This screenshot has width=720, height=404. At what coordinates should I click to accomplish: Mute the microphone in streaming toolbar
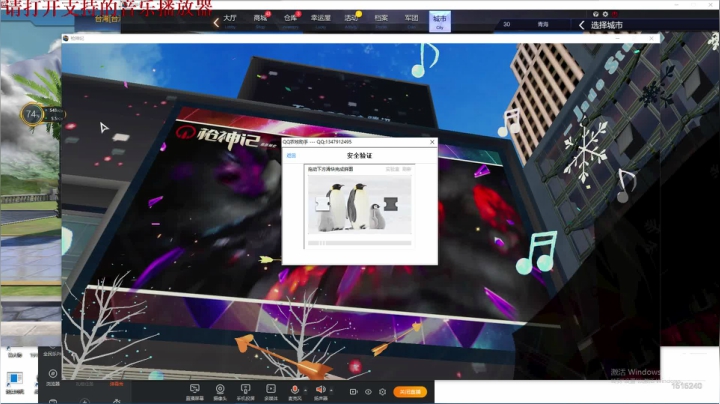(295, 390)
